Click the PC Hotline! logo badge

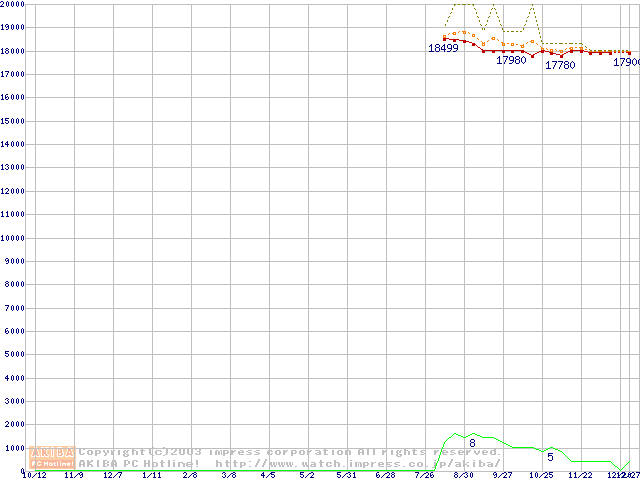click(53, 464)
